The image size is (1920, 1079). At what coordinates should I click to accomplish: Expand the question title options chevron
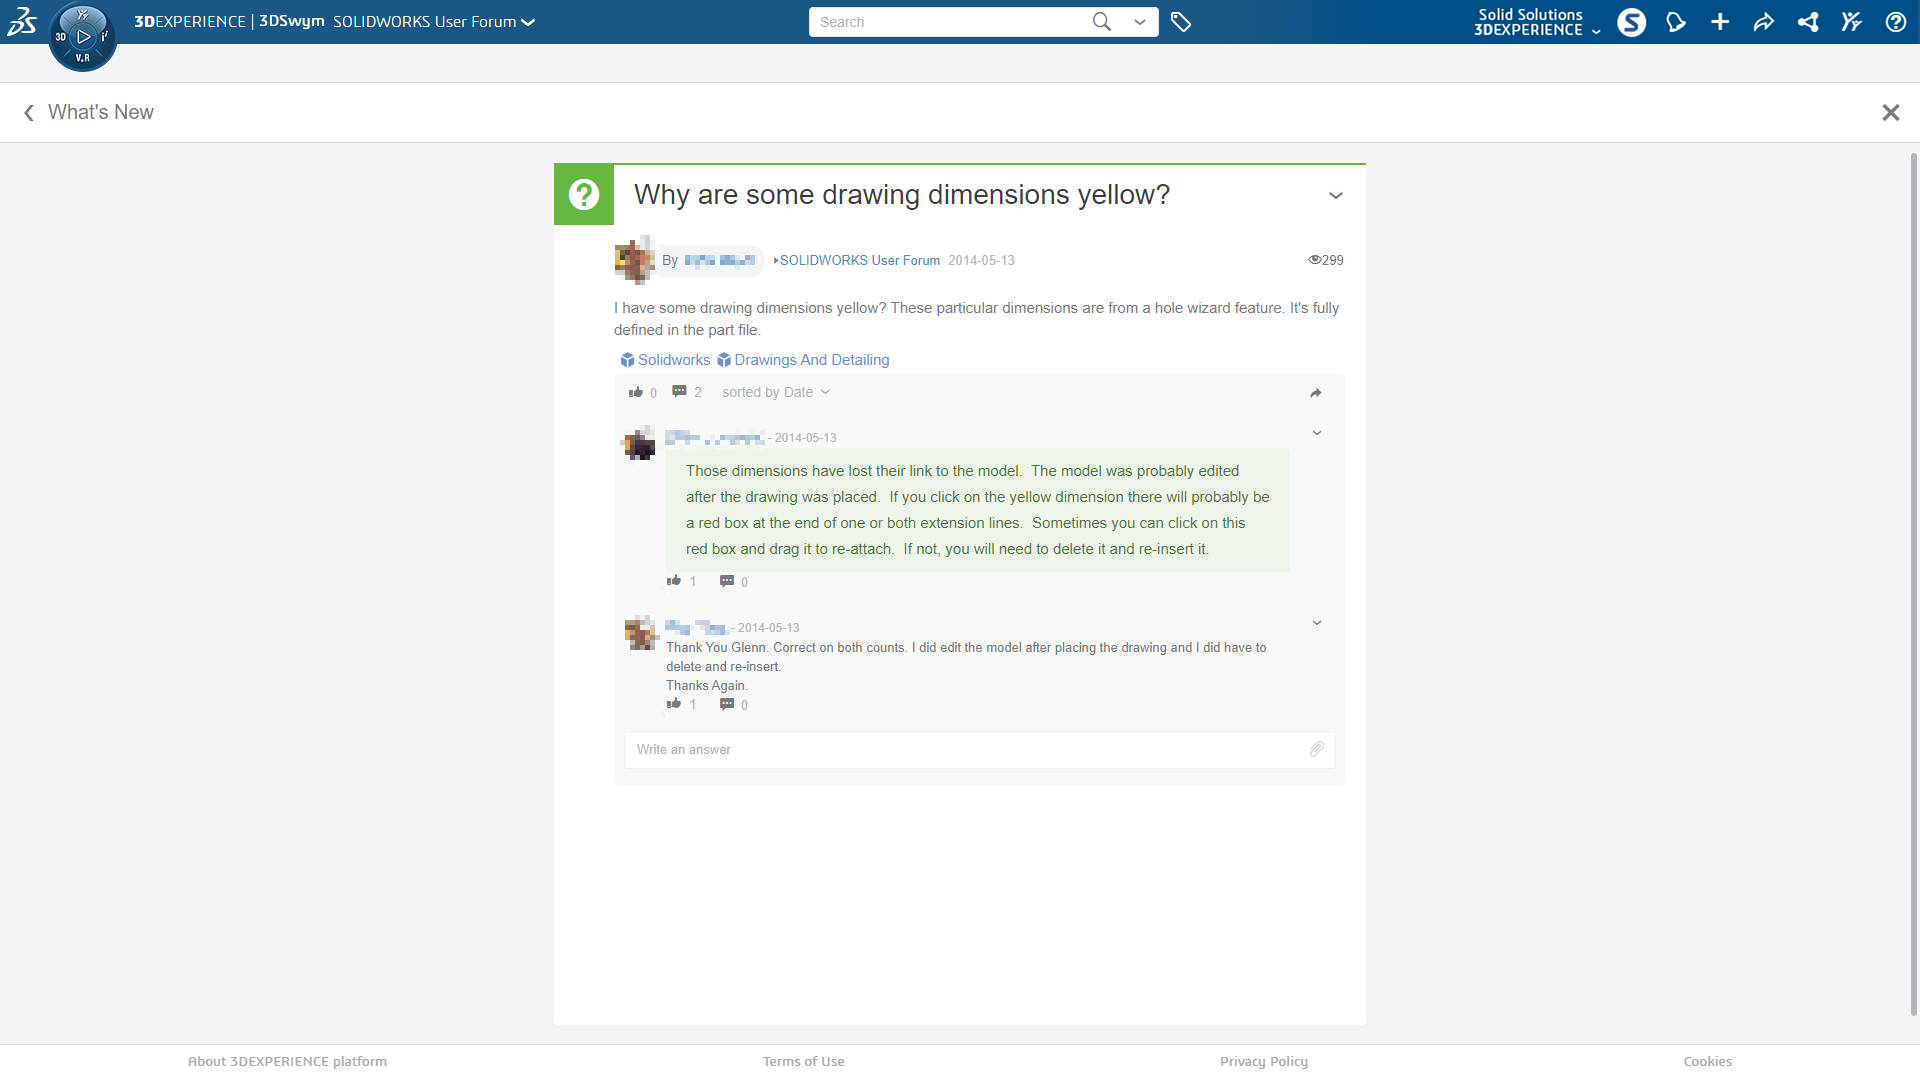click(x=1335, y=195)
